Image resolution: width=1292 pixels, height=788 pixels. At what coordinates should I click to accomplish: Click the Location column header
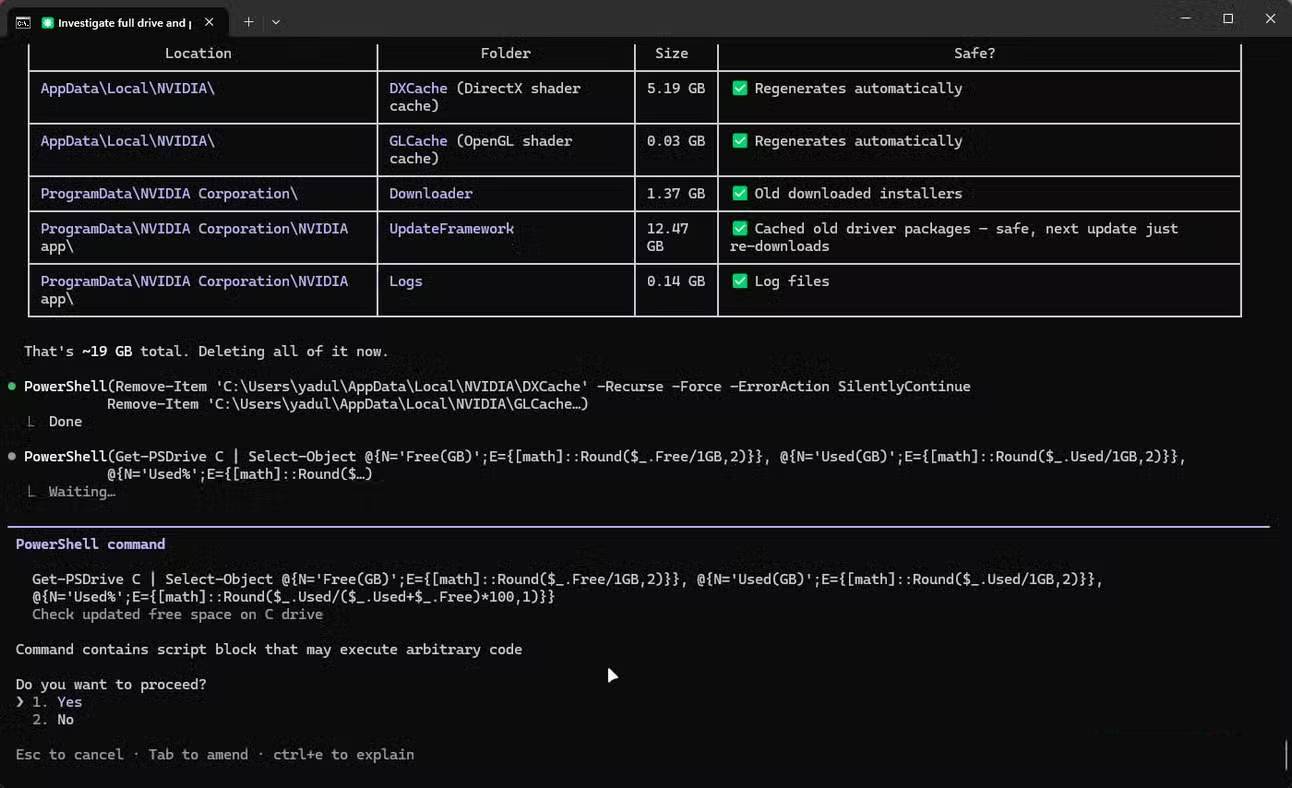point(198,53)
